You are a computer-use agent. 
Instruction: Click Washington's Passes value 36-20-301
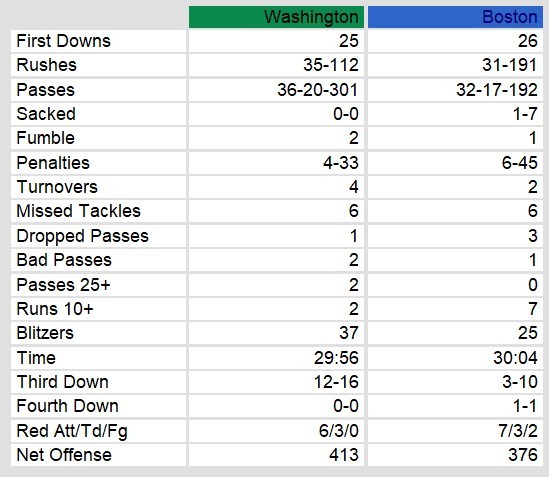[318, 90]
